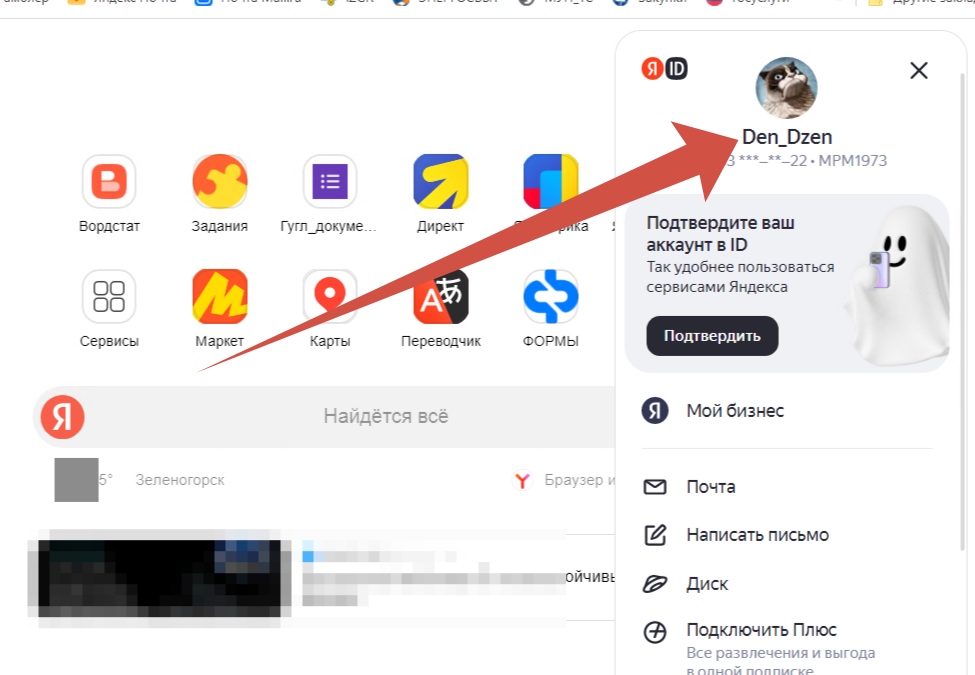Click the Диск disk icon
This screenshot has height=675, width=975.
pyautogui.click(x=655, y=584)
